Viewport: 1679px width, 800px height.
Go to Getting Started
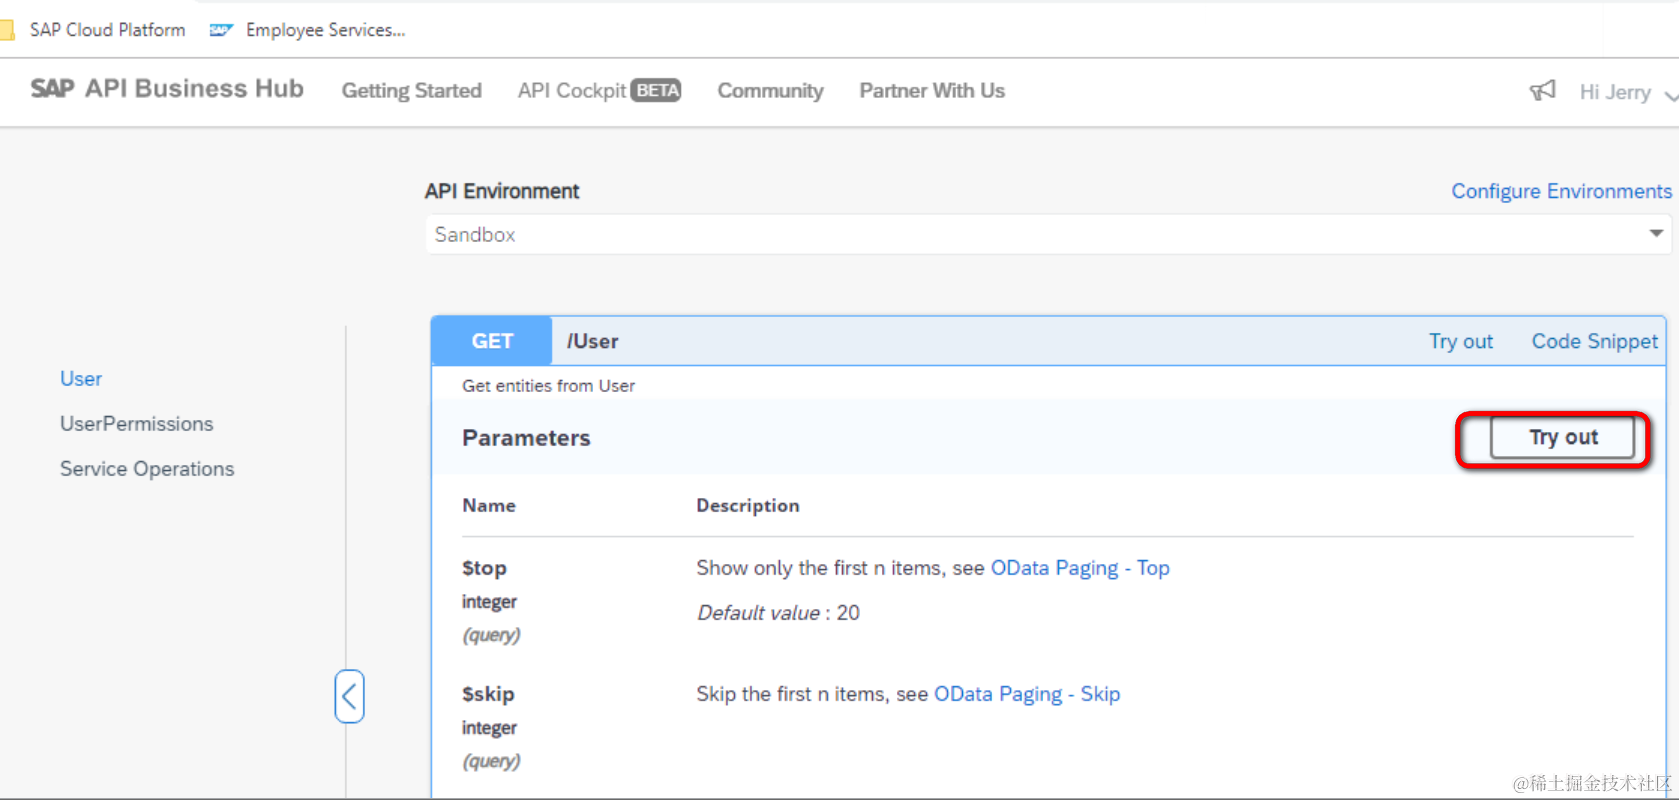[412, 91]
